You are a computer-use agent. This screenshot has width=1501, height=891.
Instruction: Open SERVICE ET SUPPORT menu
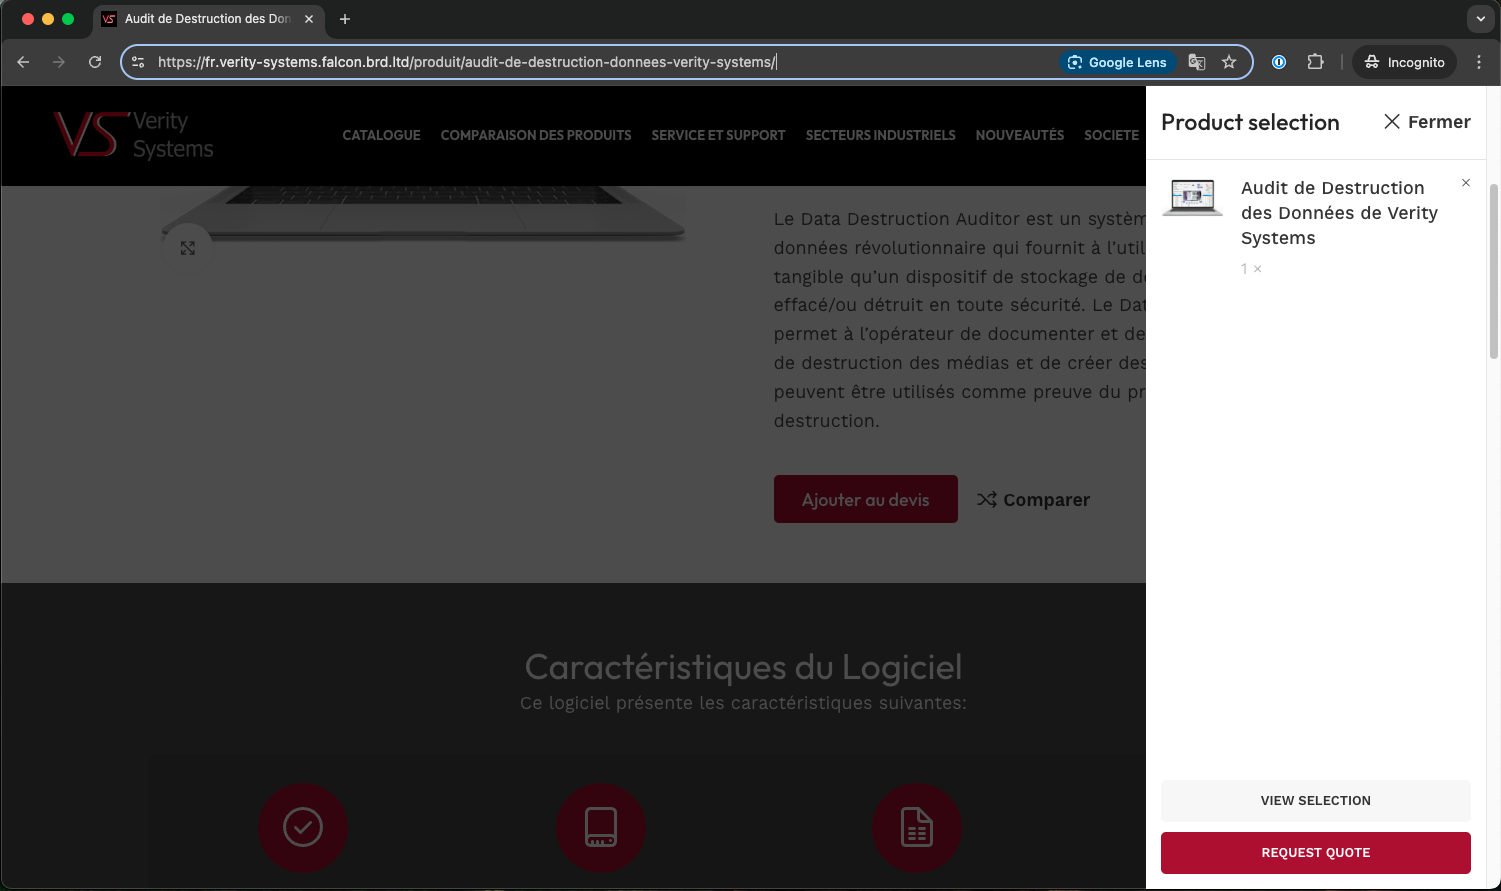click(718, 135)
